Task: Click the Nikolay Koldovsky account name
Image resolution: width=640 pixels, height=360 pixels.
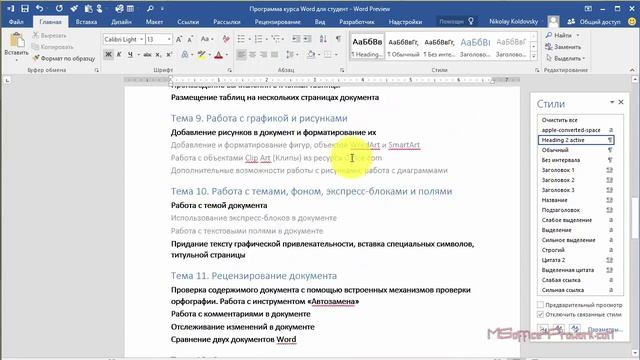Action: (x=513, y=22)
